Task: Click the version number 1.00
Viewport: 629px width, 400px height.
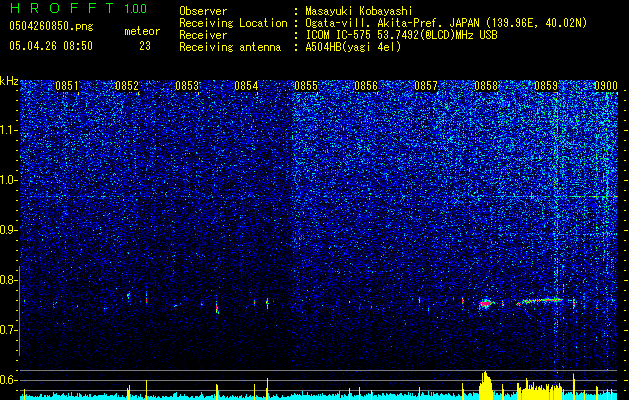Action: coord(136,8)
